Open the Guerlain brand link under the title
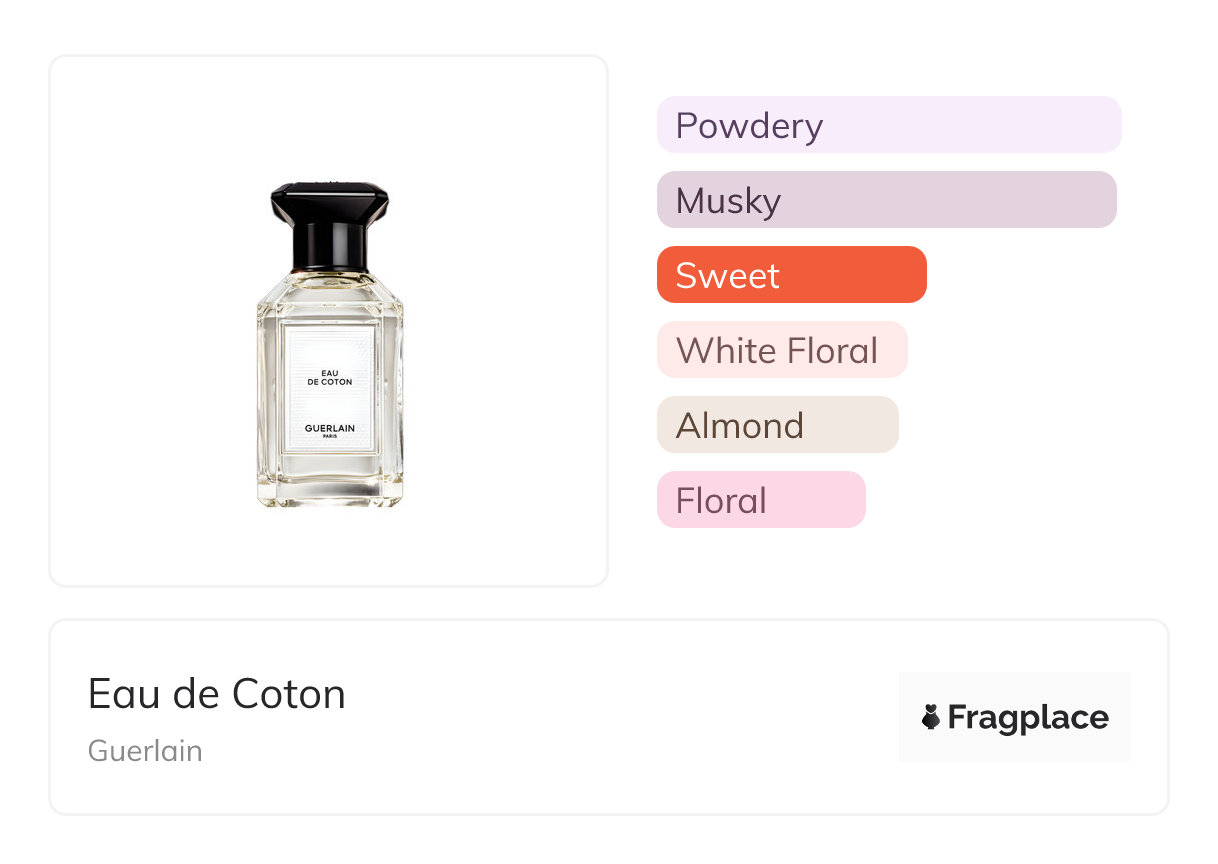 145,751
